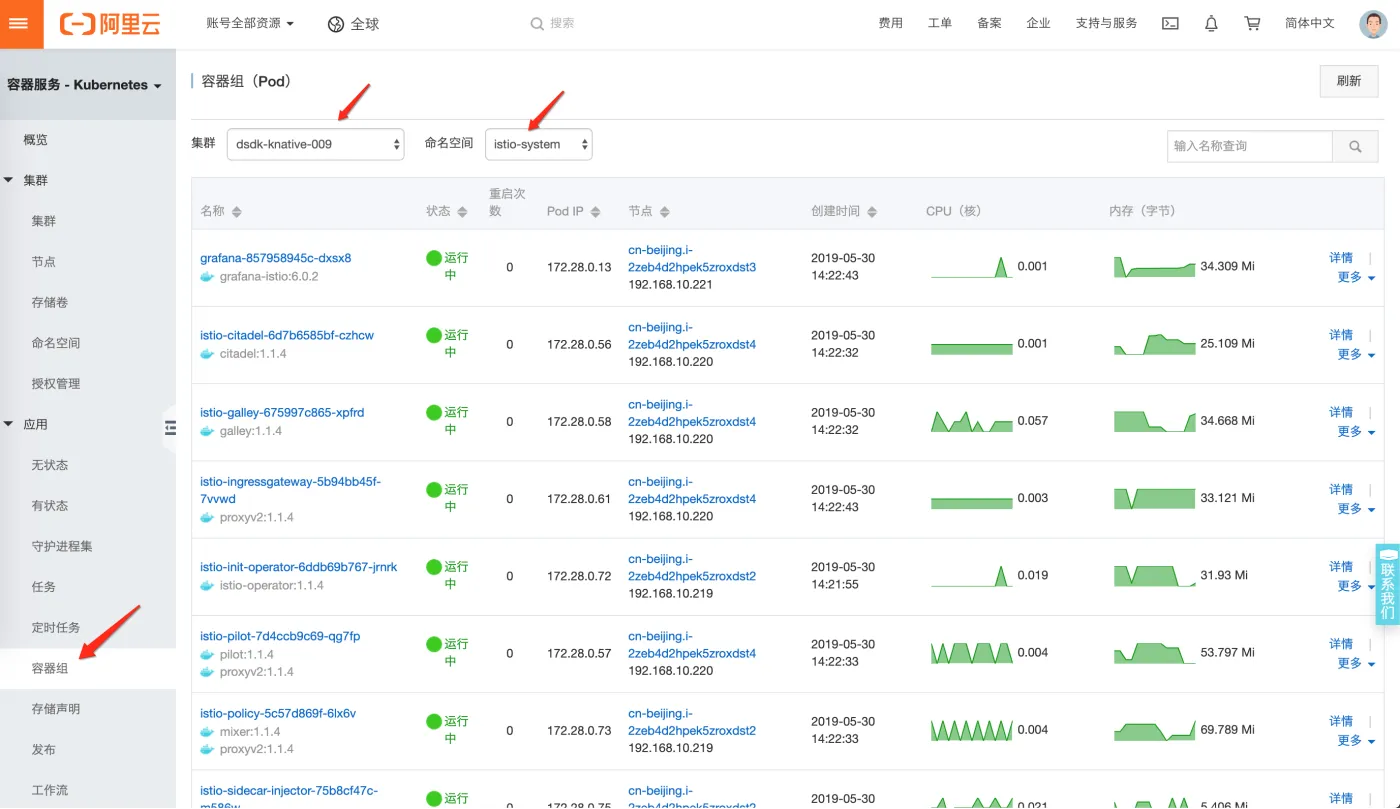Open the 账号全部资源 dropdown
Screen dimensions: 1400x809
point(250,23)
